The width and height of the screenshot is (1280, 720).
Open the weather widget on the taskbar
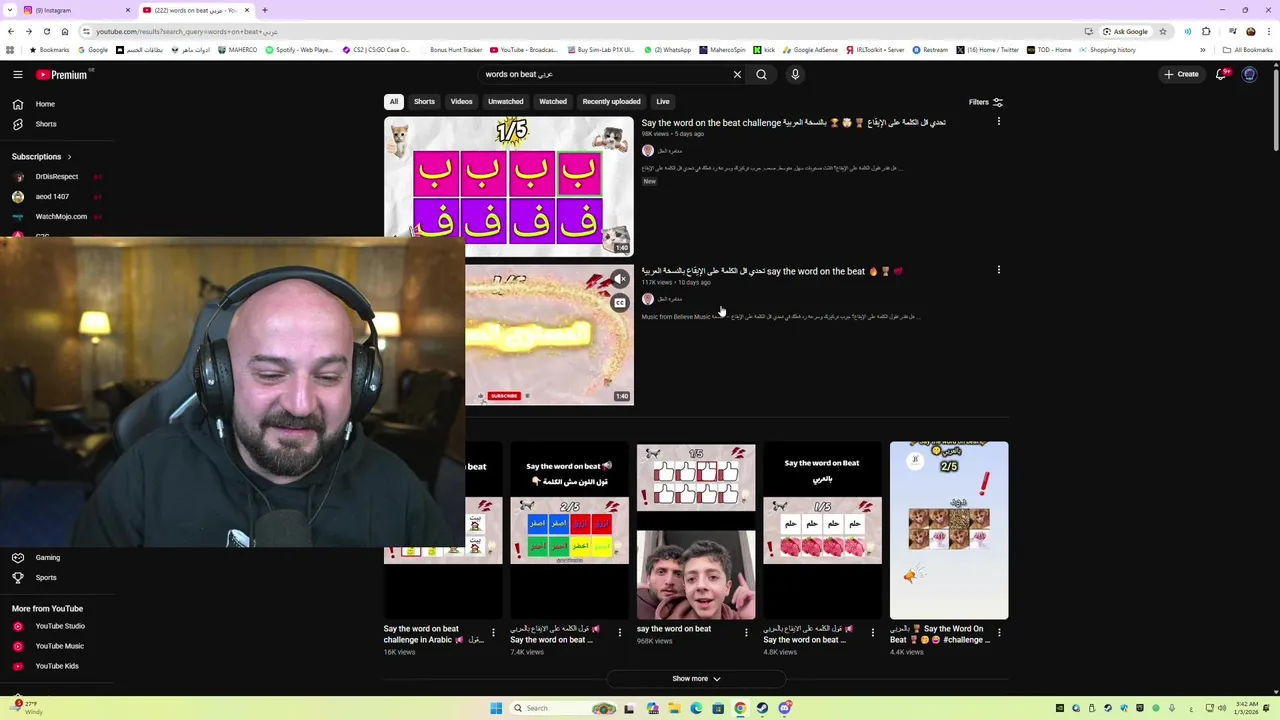[x=28, y=708]
